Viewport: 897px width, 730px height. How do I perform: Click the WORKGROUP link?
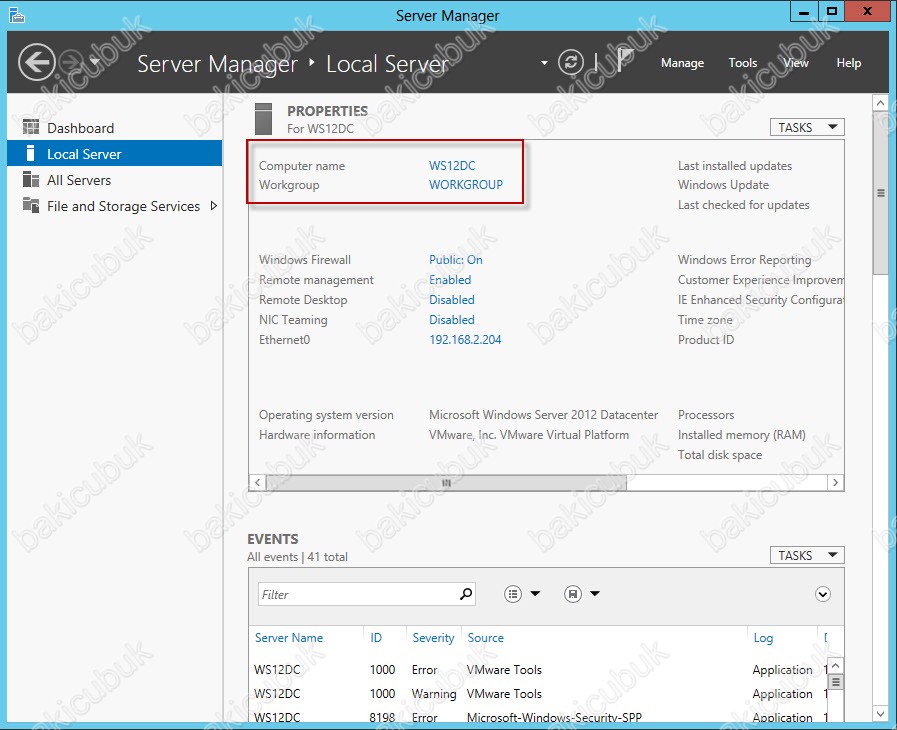click(x=466, y=185)
